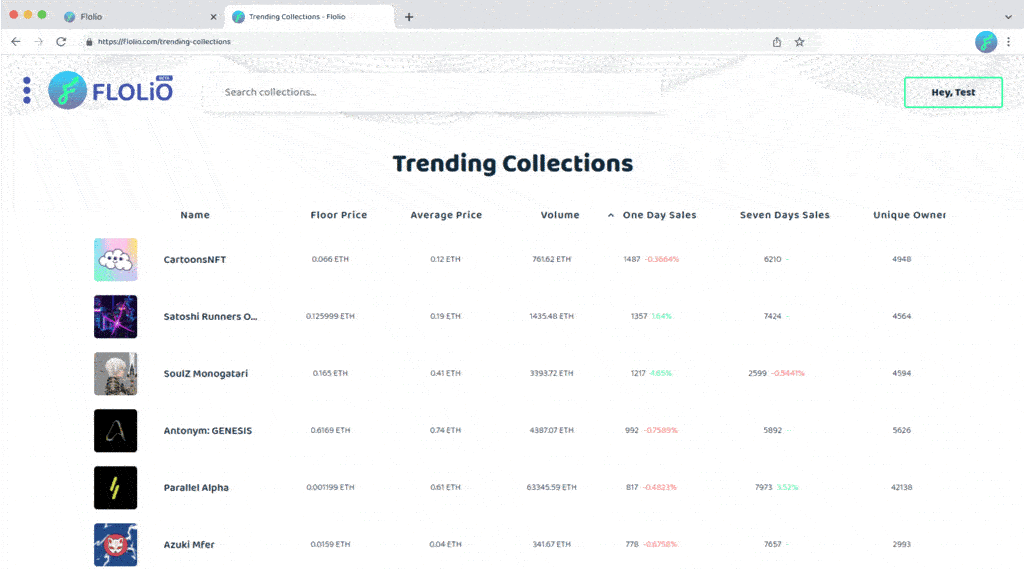Click the Trending Collections heading
Image resolution: width=1024 pixels, height=569 pixels.
(x=513, y=164)
